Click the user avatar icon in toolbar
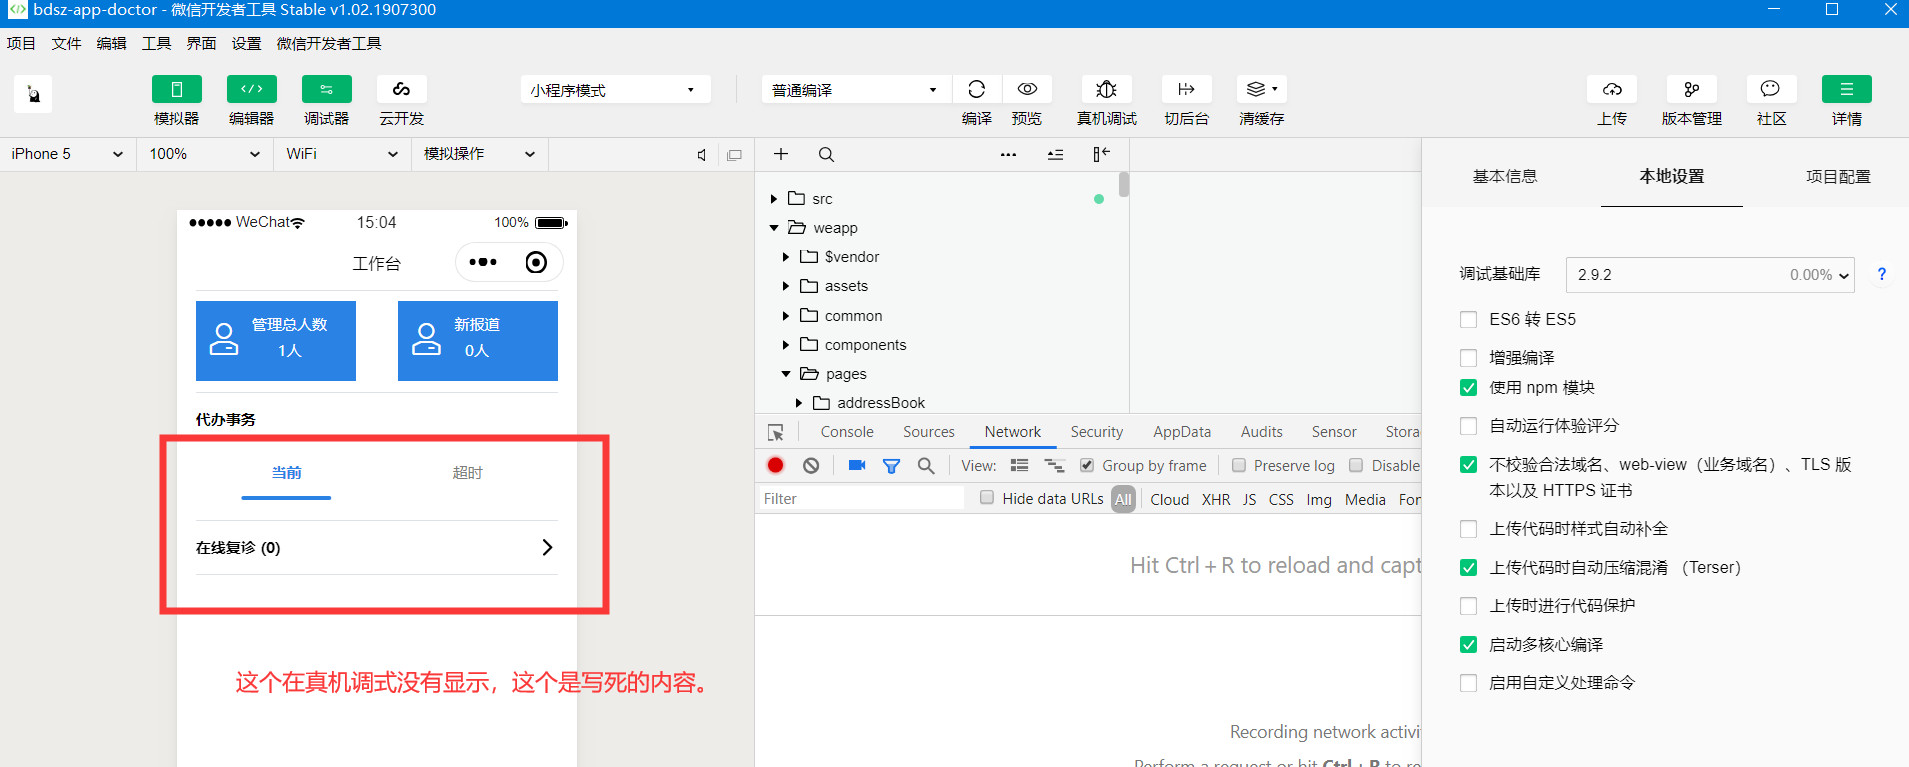The height and width of the screenshot is (767, 1909). 33,94
